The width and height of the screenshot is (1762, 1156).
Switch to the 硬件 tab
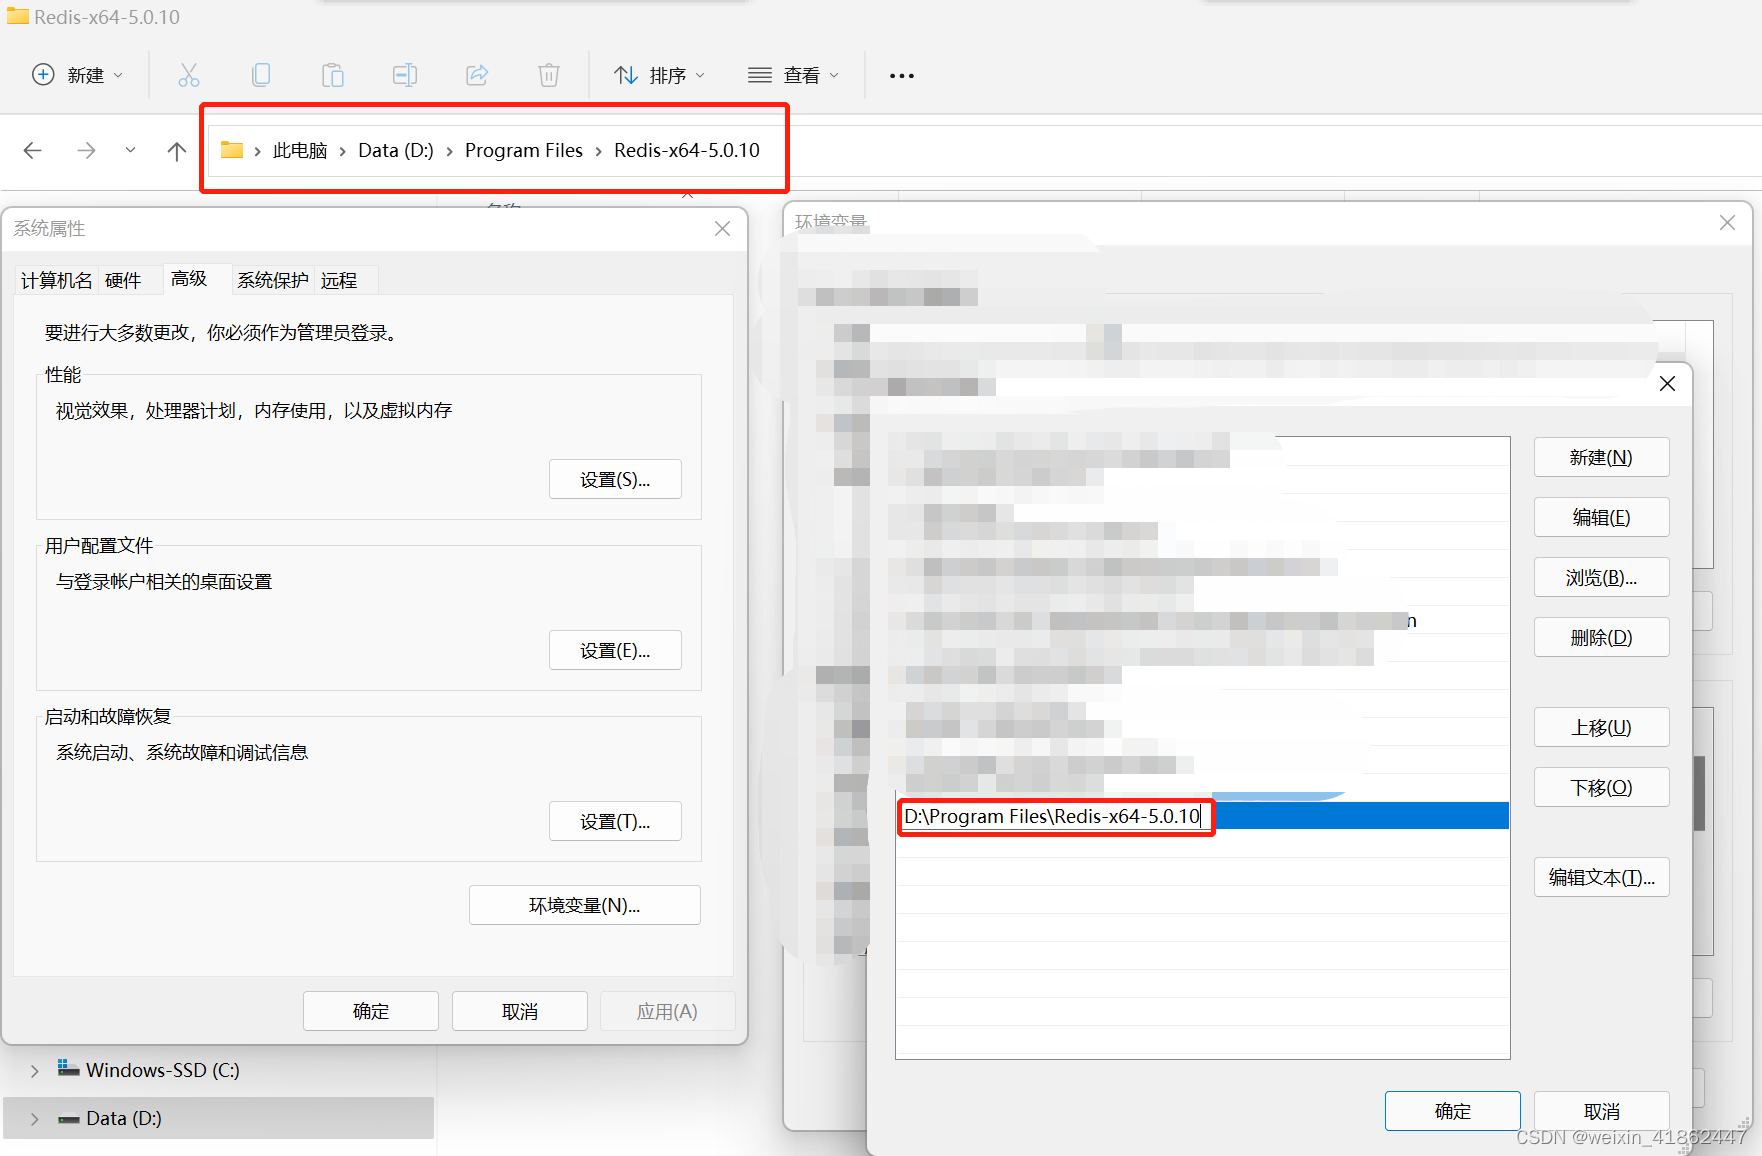click(124, 280)
